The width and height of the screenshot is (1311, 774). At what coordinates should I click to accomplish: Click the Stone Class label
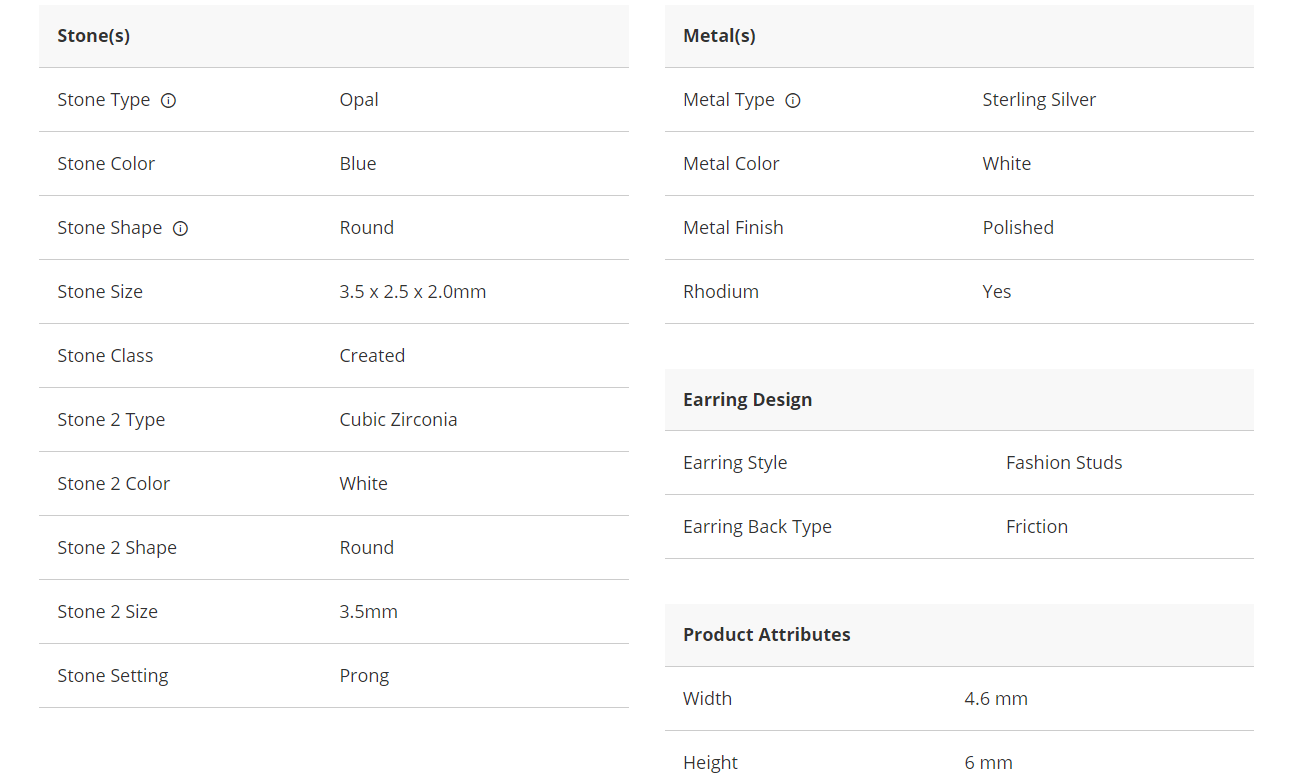coord(105,356)
